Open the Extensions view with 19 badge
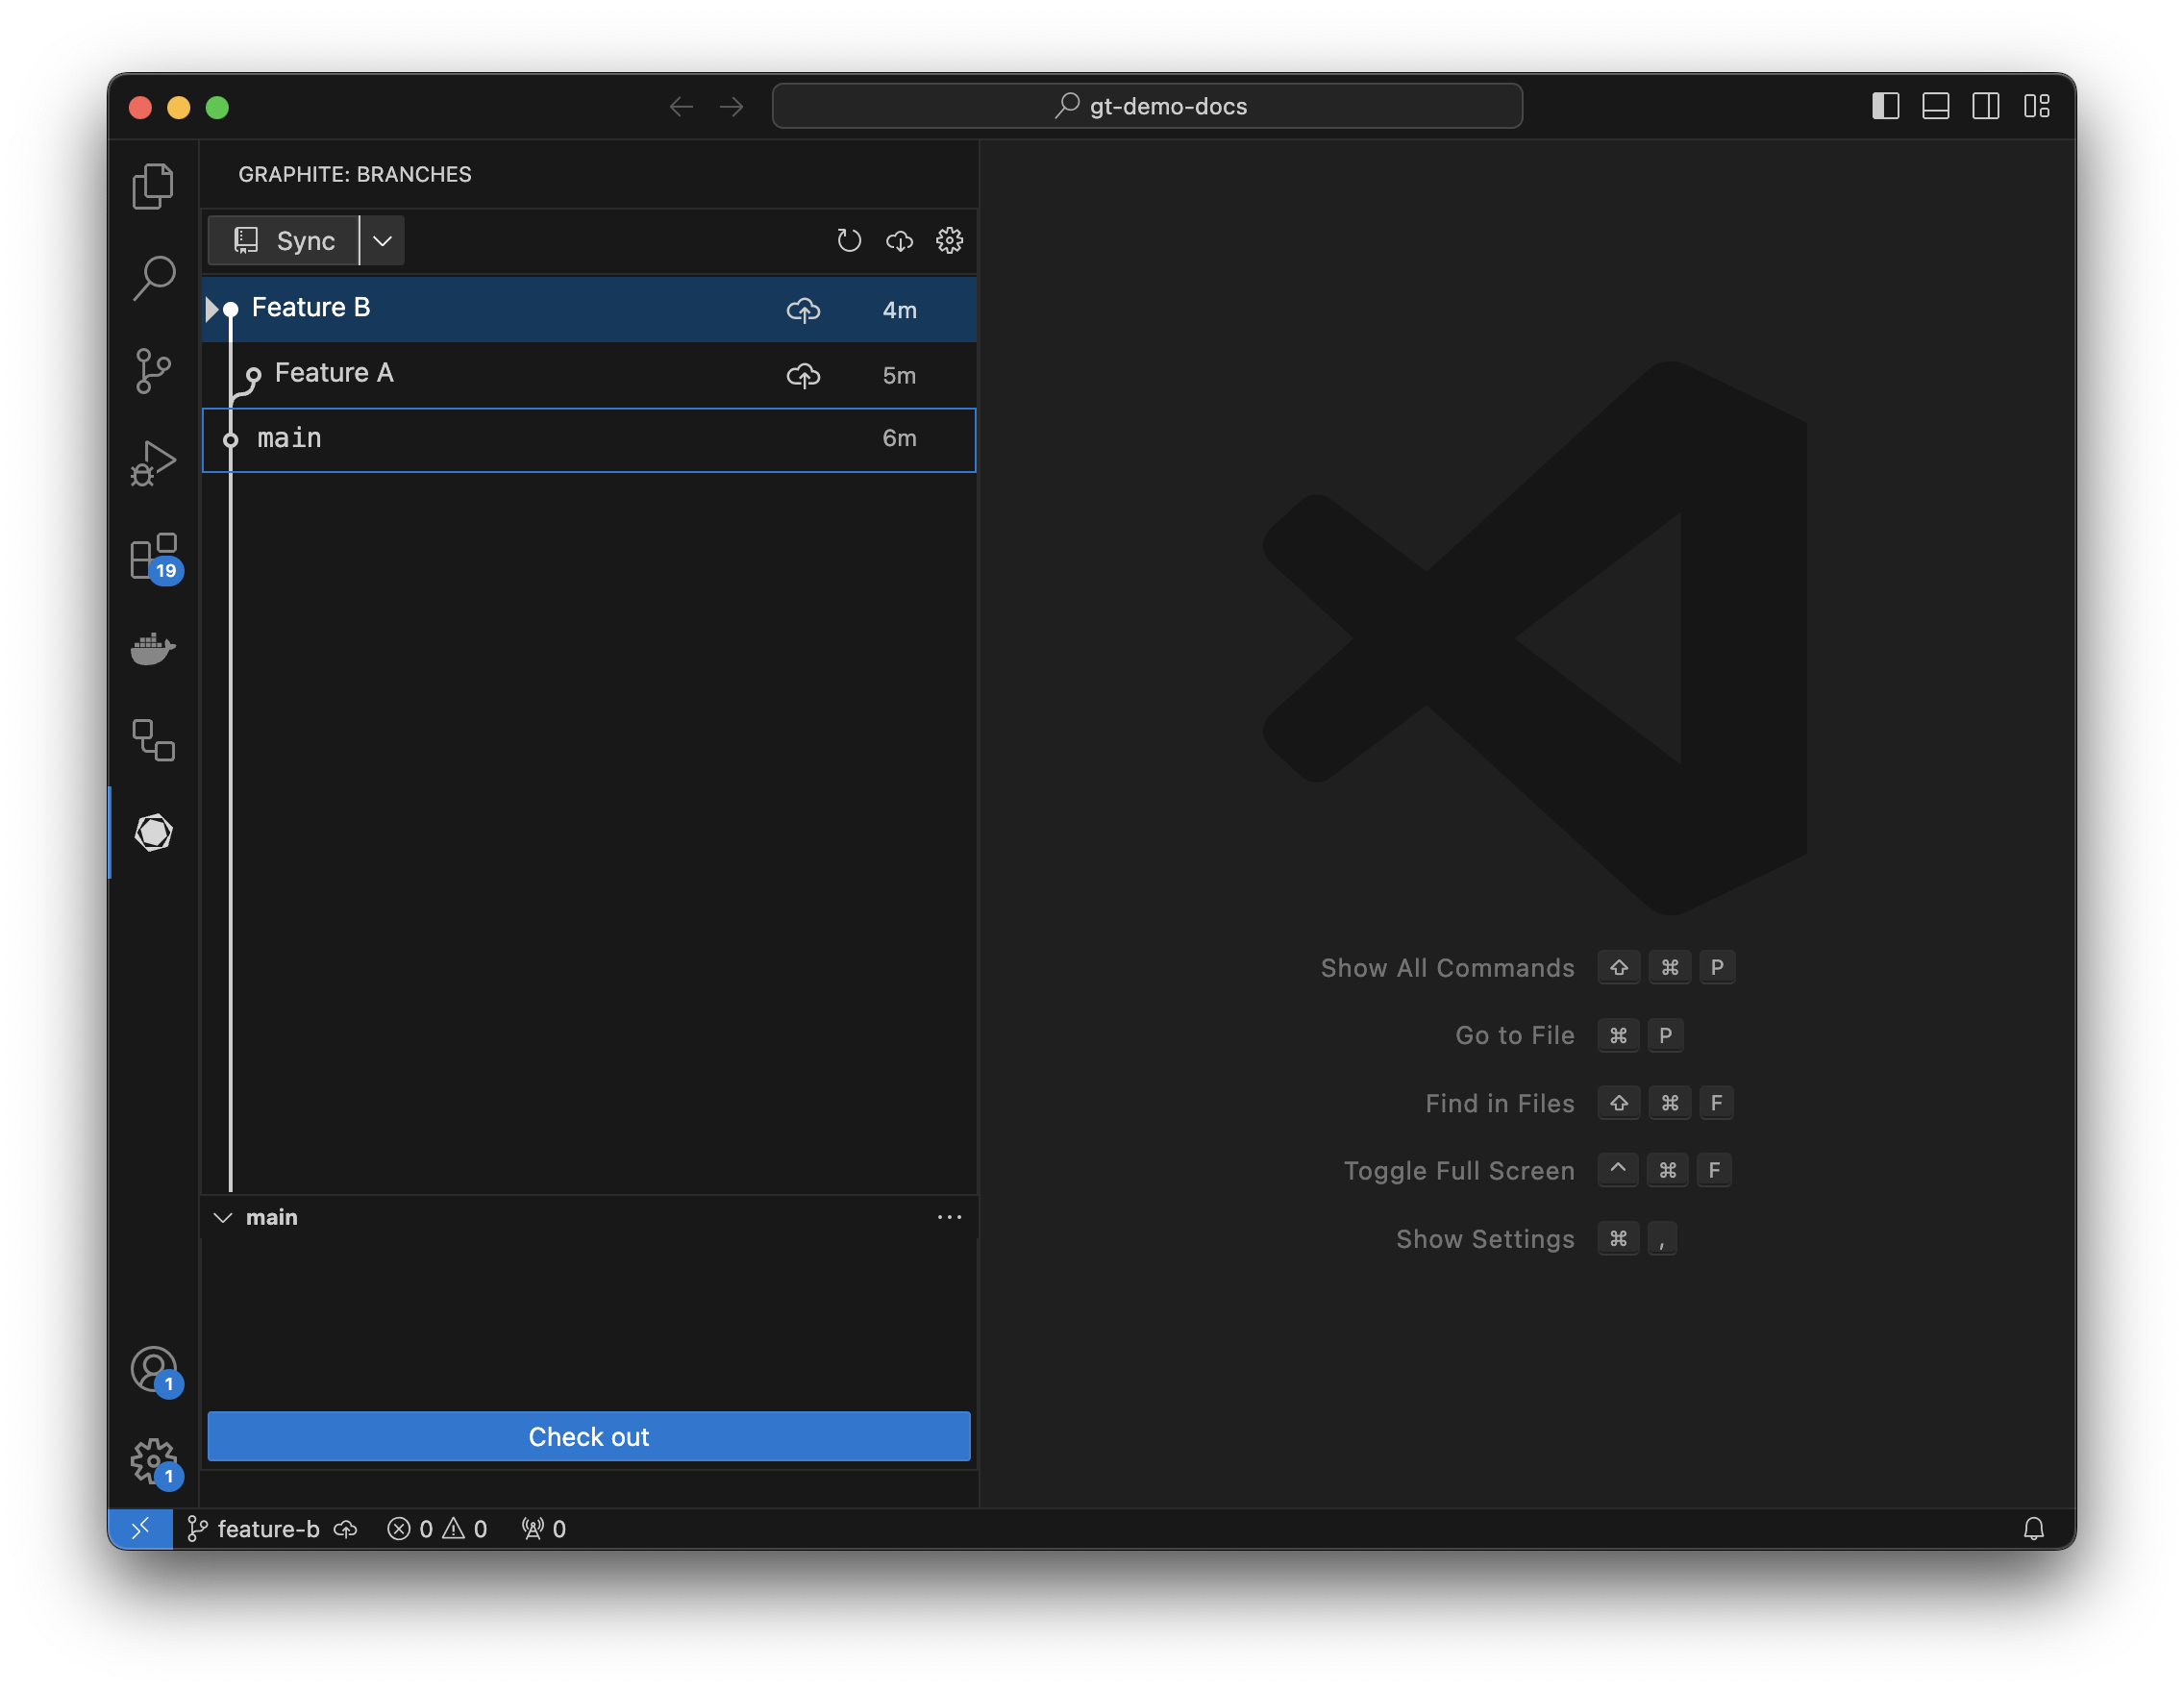The height and width of the screenshot is (1692, 2184). point(153,556)
